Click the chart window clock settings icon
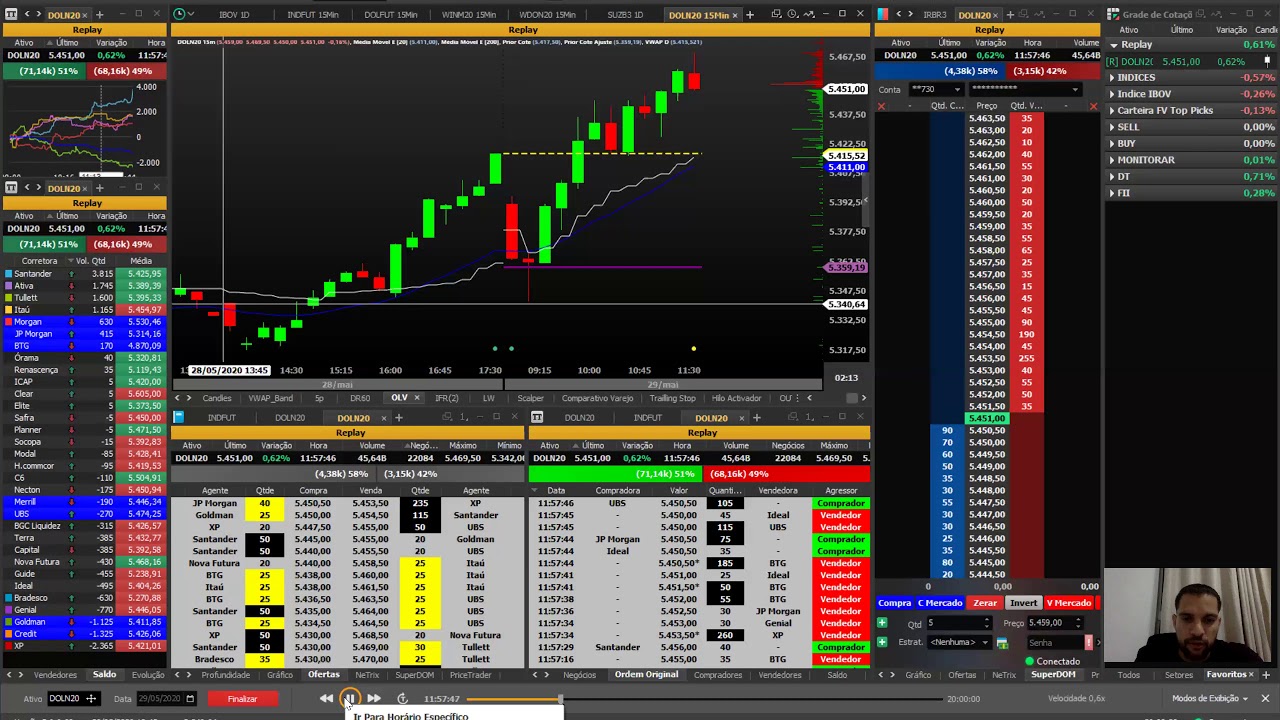 (792, 14)
